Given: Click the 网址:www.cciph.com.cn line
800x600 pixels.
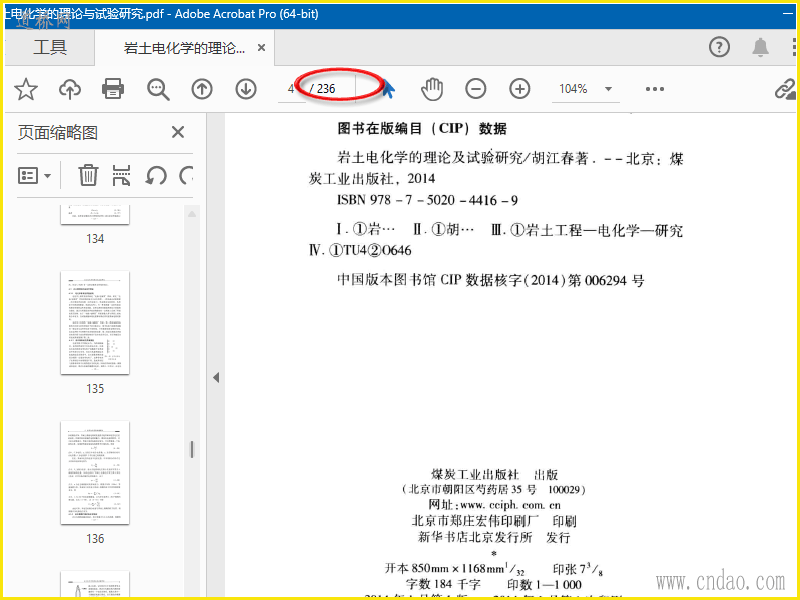Looking at the screenshot, I should pyautogui.click(x=494, y=505).
